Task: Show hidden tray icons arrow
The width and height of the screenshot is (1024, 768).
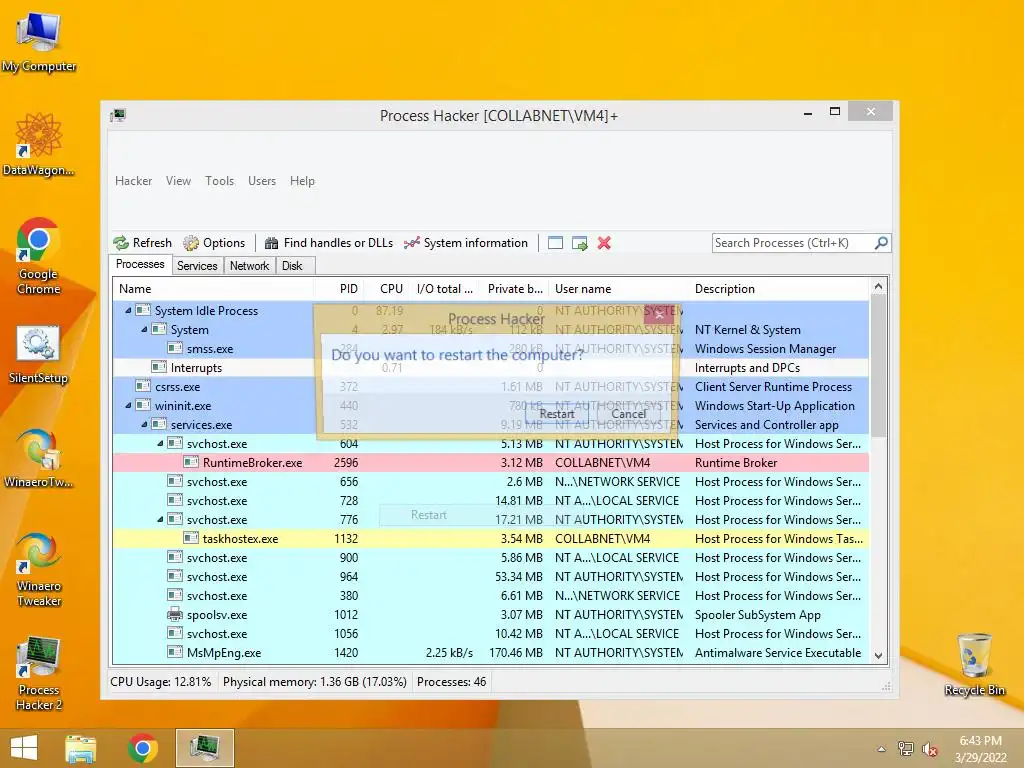Action: (x=881, y=749)
